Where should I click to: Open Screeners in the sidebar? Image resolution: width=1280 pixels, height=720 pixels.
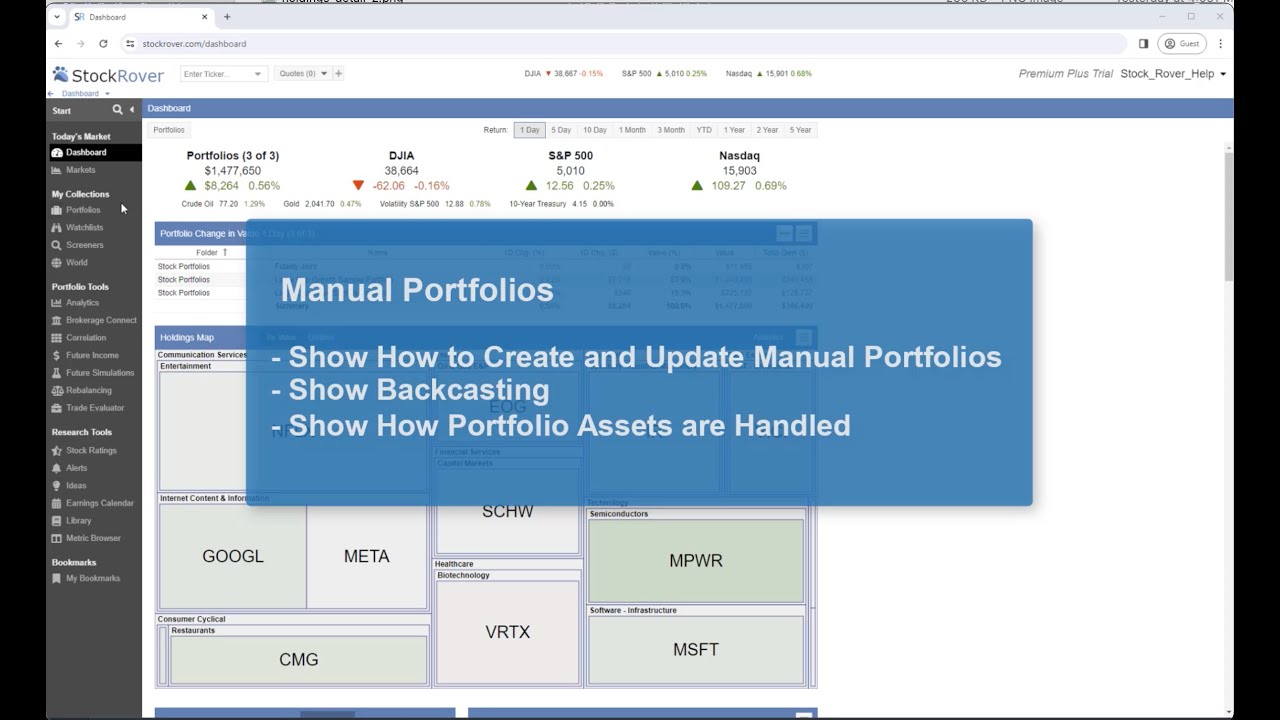tap(84, 245)
